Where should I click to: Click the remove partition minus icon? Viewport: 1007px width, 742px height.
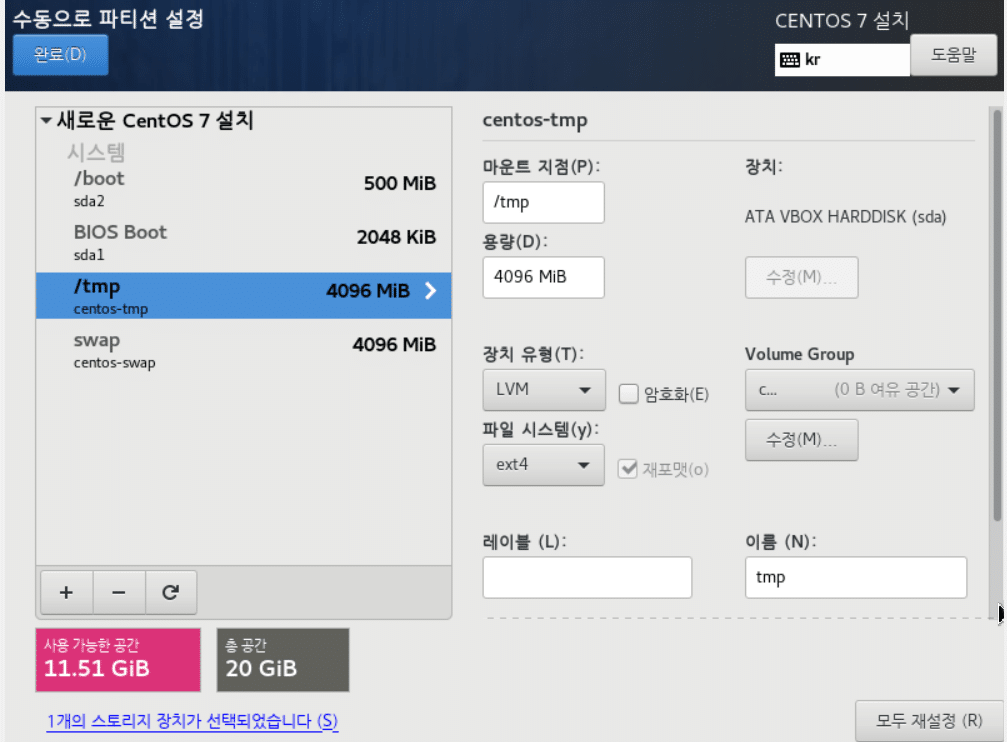118,592
